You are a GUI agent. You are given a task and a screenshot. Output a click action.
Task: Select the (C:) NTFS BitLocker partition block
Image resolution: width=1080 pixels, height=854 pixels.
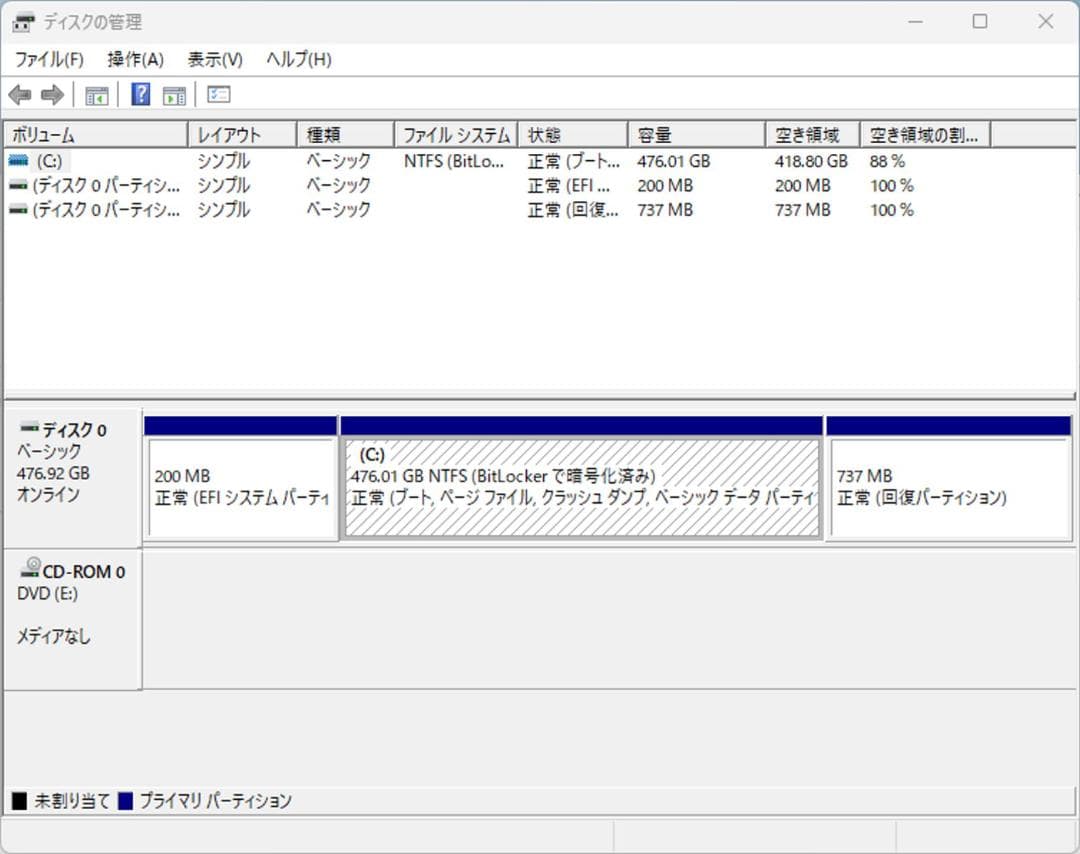pos(580,480)
